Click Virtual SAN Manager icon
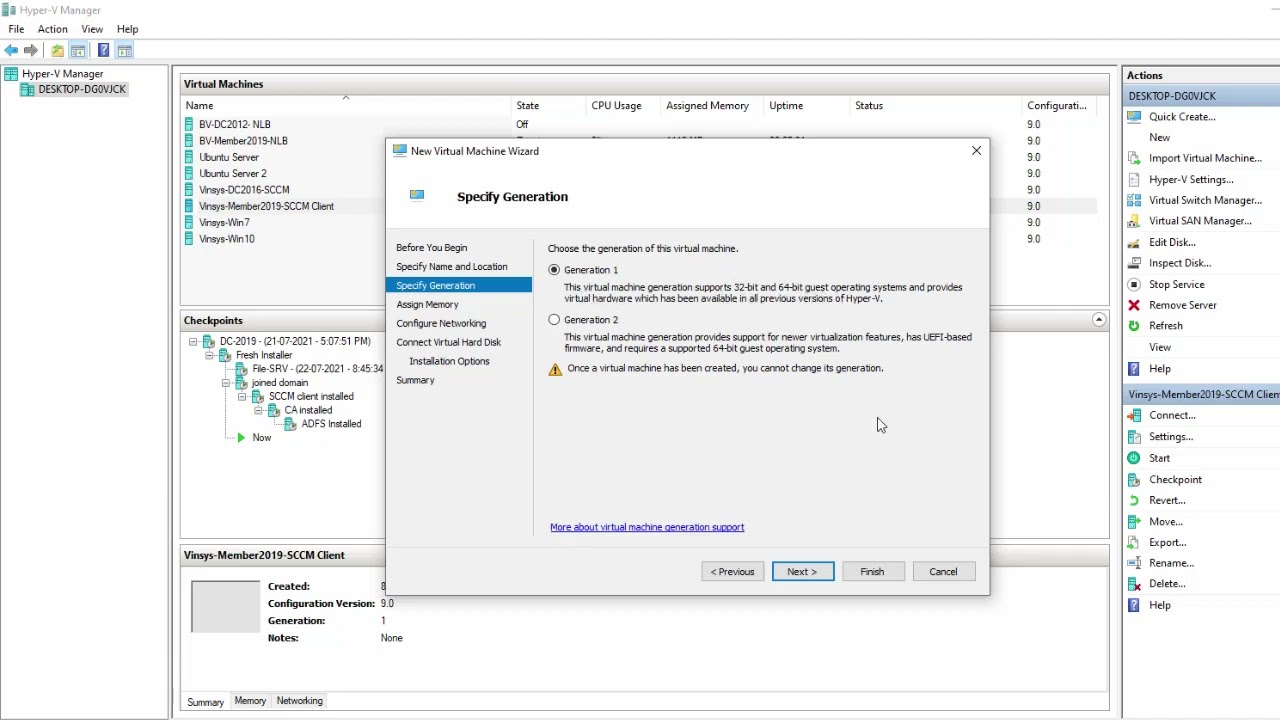The image size is (1280, 720). pos(1134,221)
